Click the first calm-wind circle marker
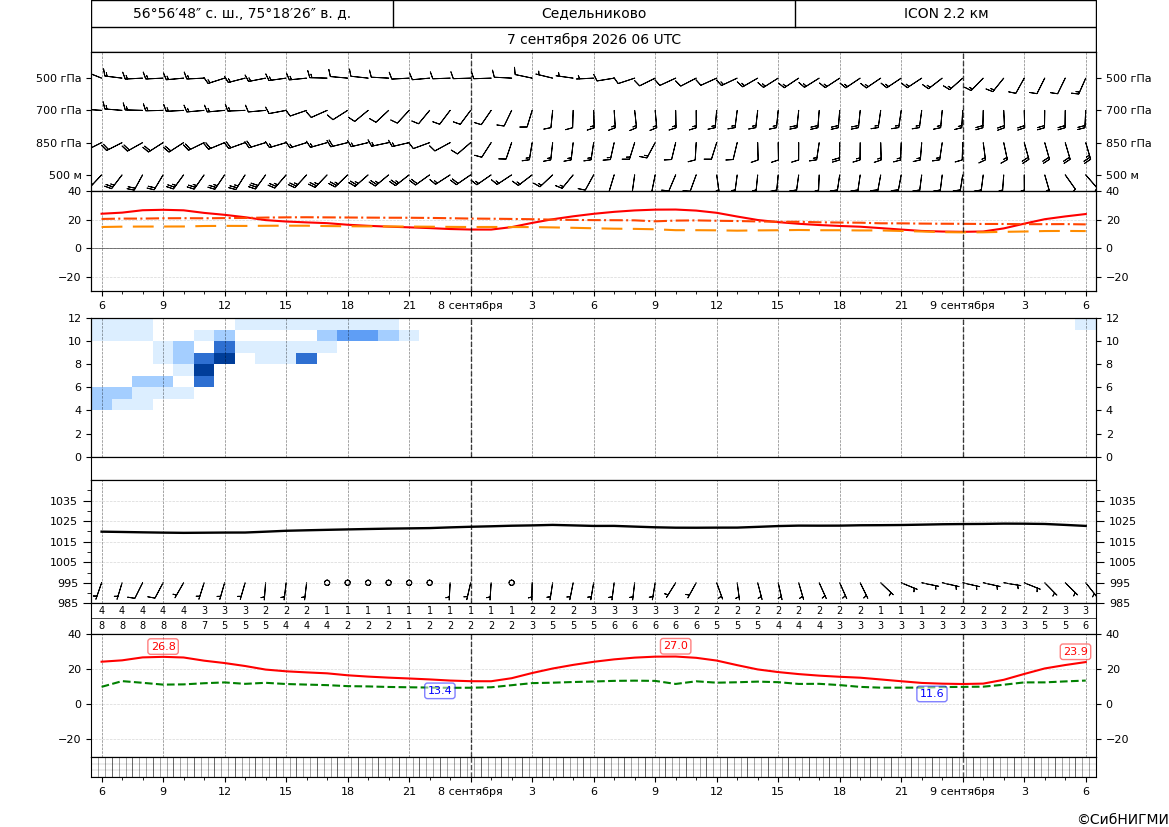The height and width of the screenshot is (827, 1169). (x=327, y=583)
